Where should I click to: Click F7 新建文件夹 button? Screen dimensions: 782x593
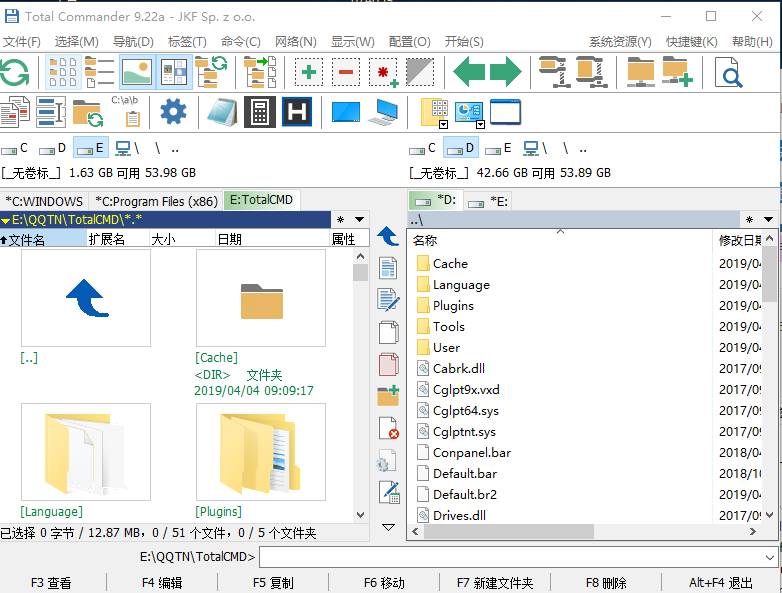[x=495, y=583]
